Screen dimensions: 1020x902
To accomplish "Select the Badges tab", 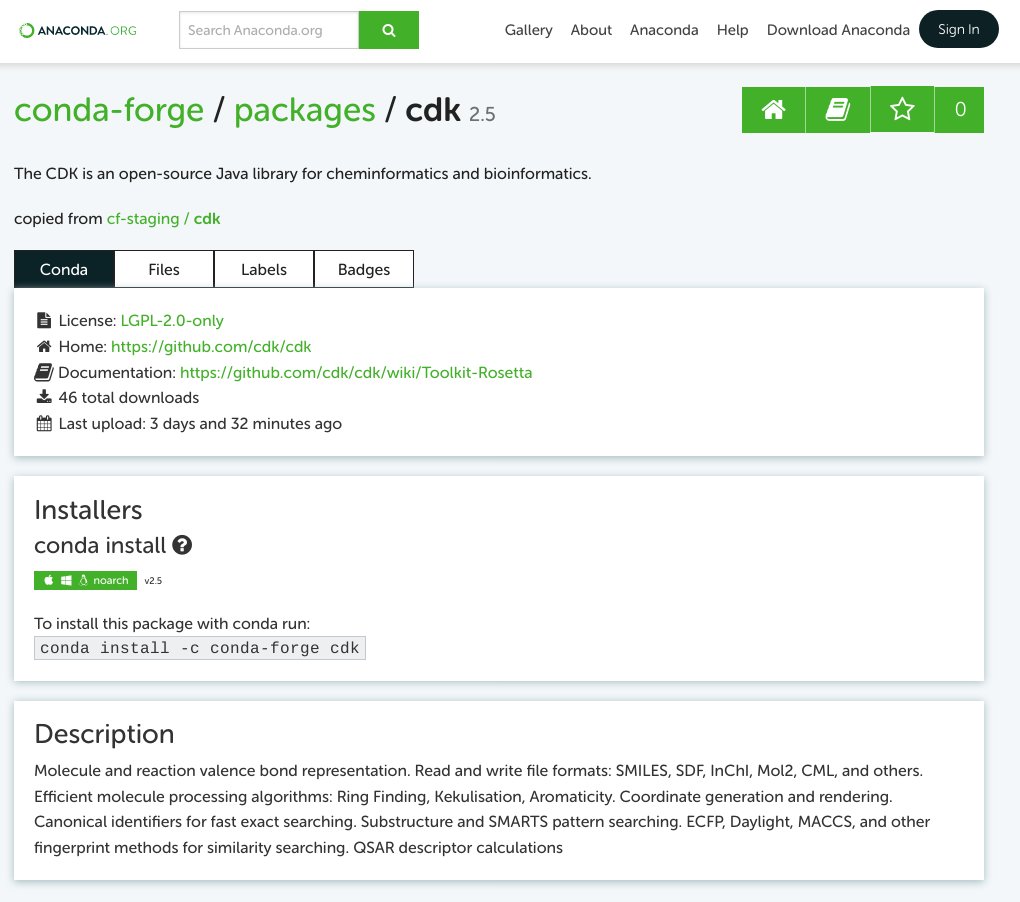I will tap(364, 269).
